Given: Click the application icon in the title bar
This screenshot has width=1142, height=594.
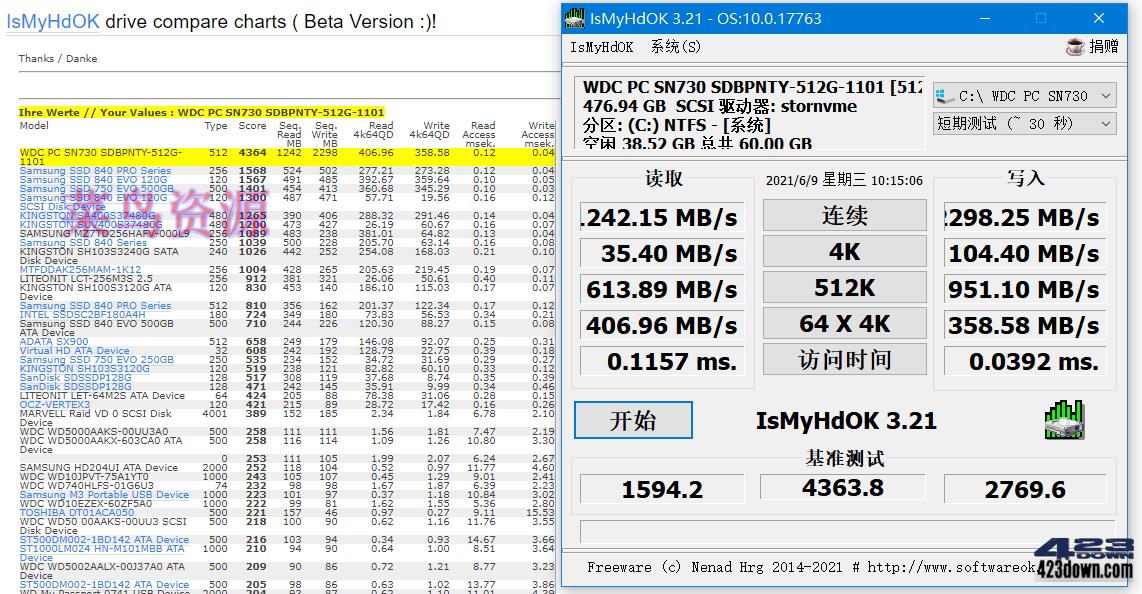Looking at the screenshot, I should point(573,17).
